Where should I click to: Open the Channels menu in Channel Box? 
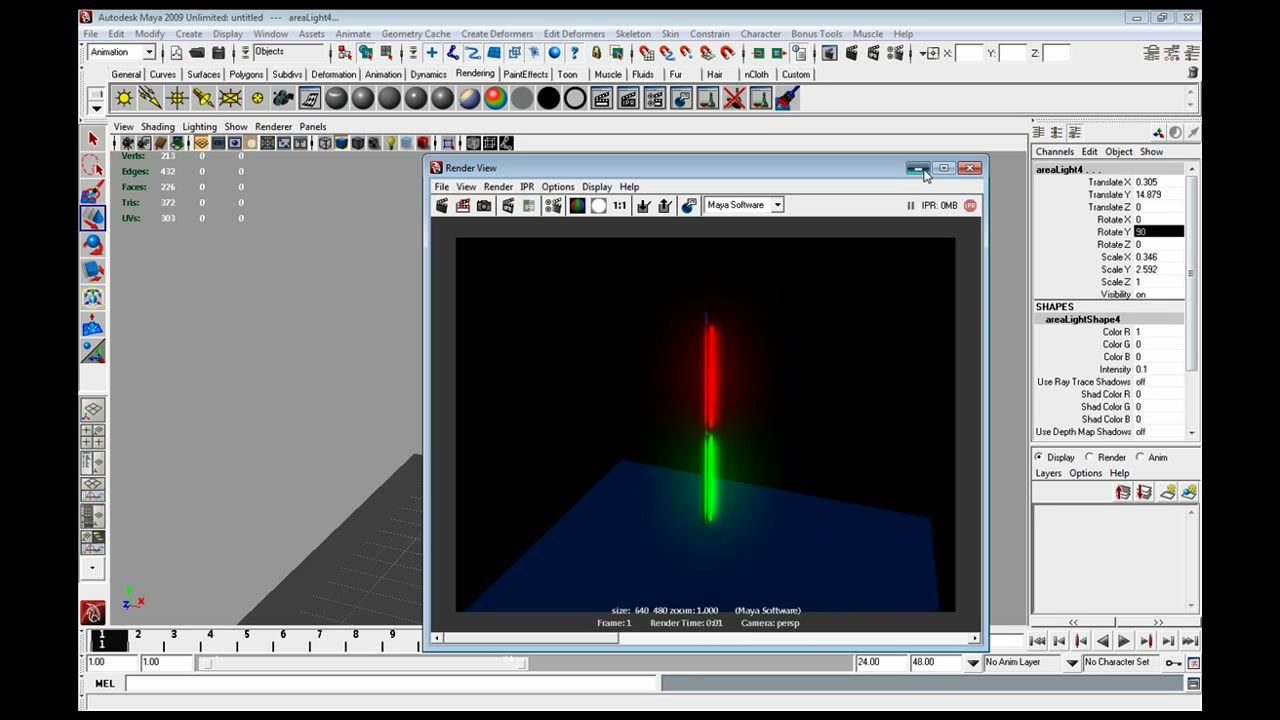(x=1054, y=152)
